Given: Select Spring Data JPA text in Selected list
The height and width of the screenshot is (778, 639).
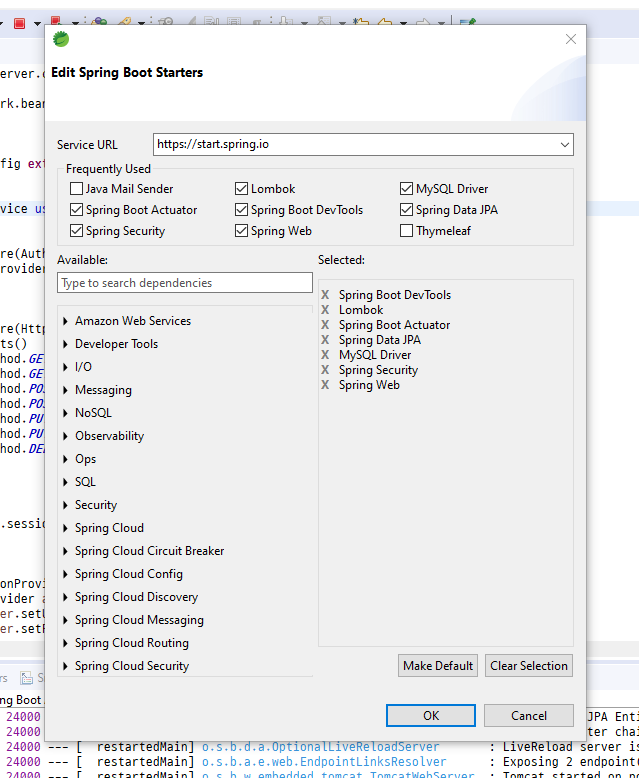Looking at the screenshot, I should pyautogui.click(x=380, y=340).
